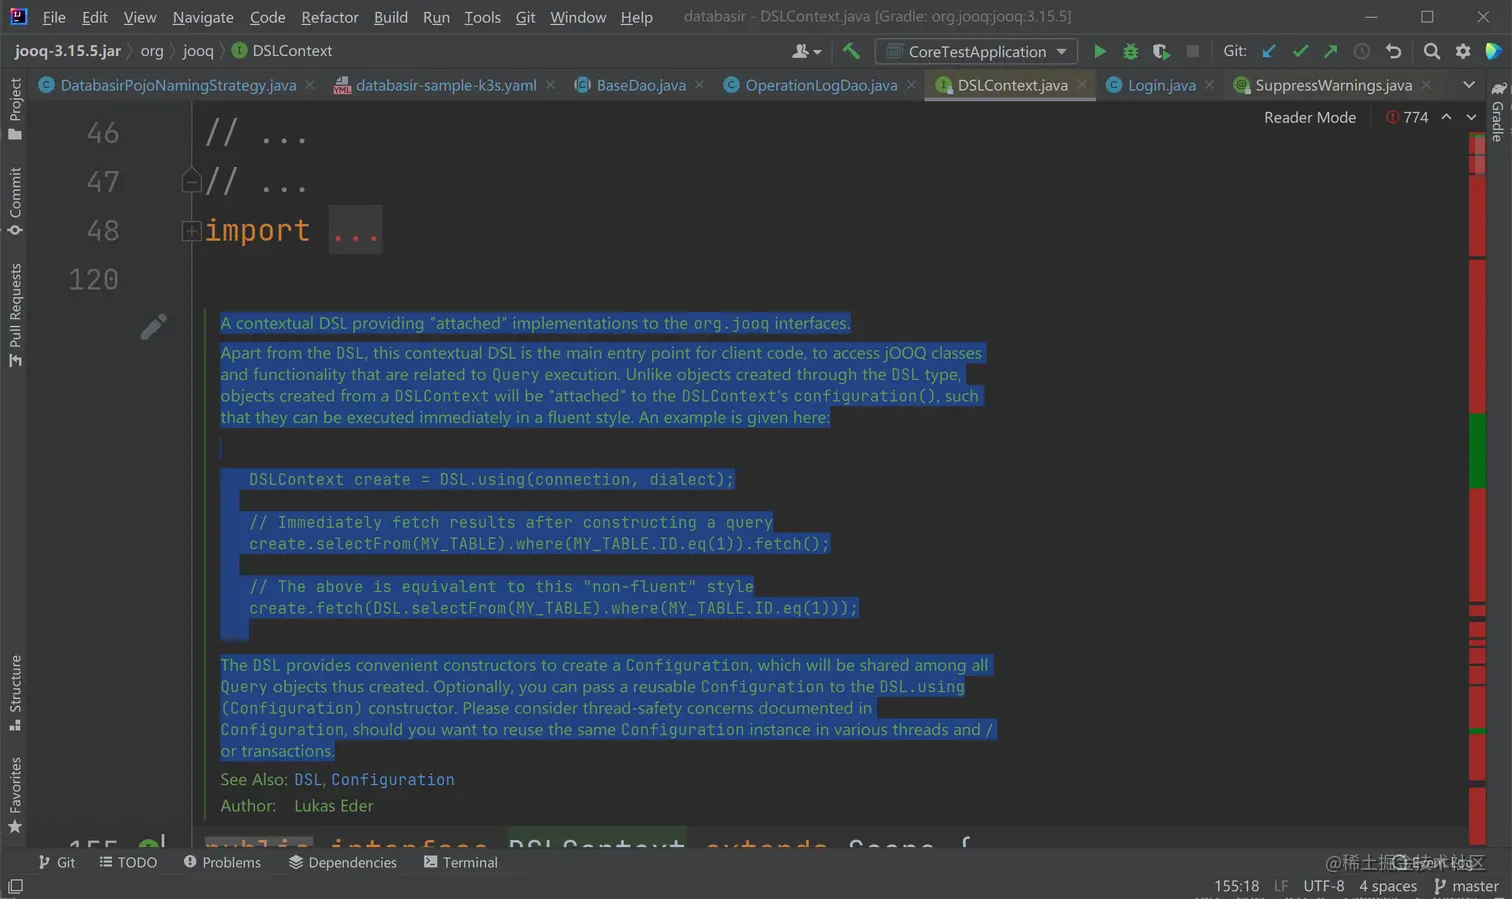
Task: Open the Problems tool window
Action: 222,862
